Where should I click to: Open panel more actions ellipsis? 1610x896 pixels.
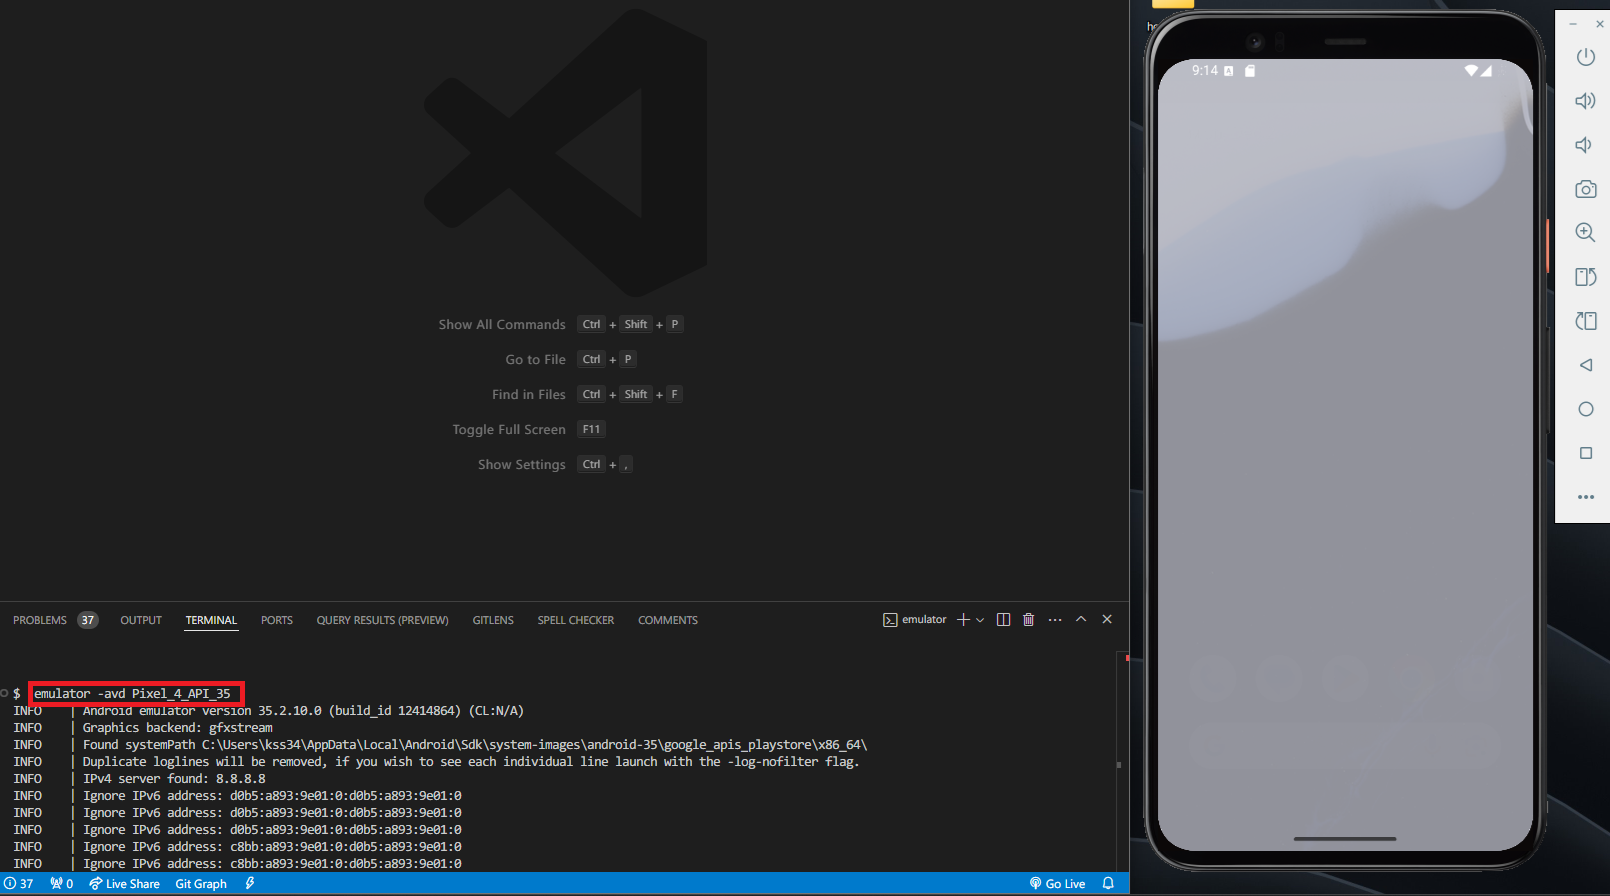(x=1055, y=620)
